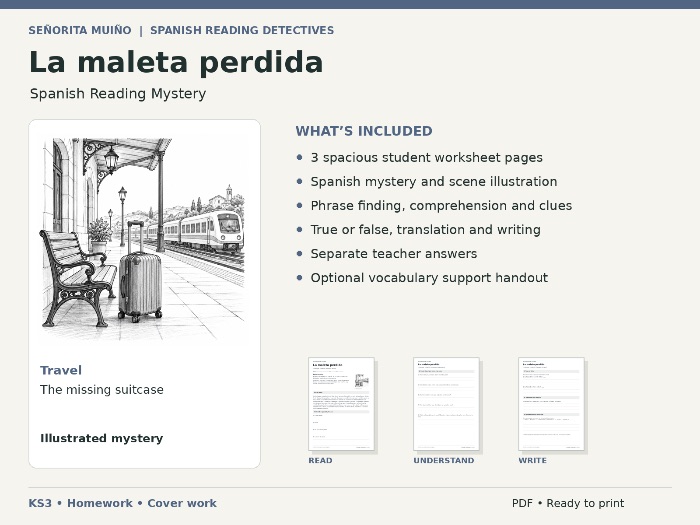Viewport: 700px width, 525px height.
Task: Click 'KS3' in the footer
Action: pos(40,503)
